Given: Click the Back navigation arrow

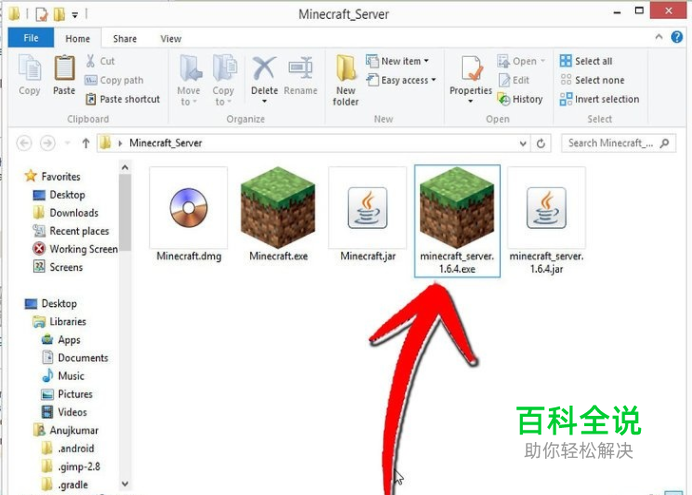Looking at the screenshot, I should [24, 143].
